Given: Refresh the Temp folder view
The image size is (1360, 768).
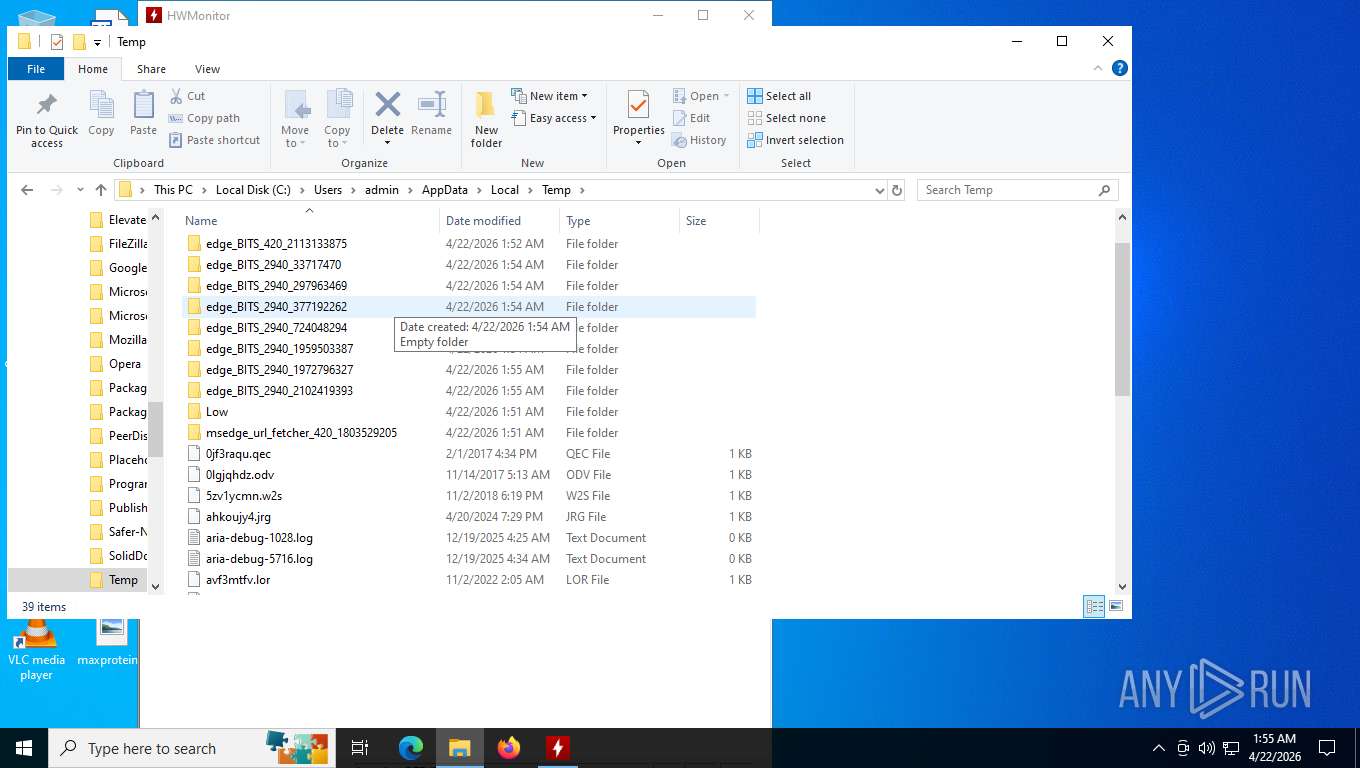Looking at the screenshot, I should click(x=897, y=190).
